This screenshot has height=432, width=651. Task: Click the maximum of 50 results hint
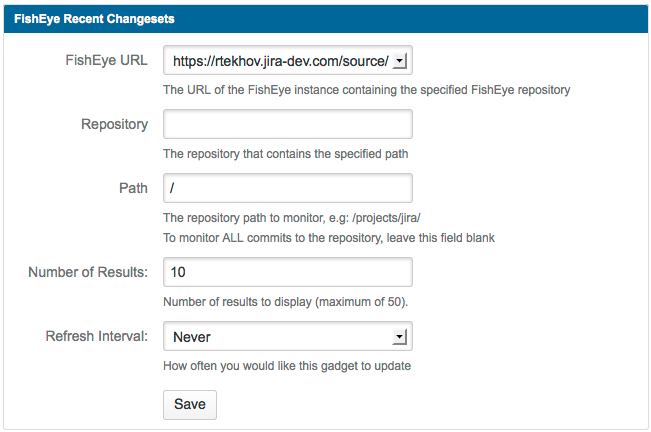tap(284, 302)
